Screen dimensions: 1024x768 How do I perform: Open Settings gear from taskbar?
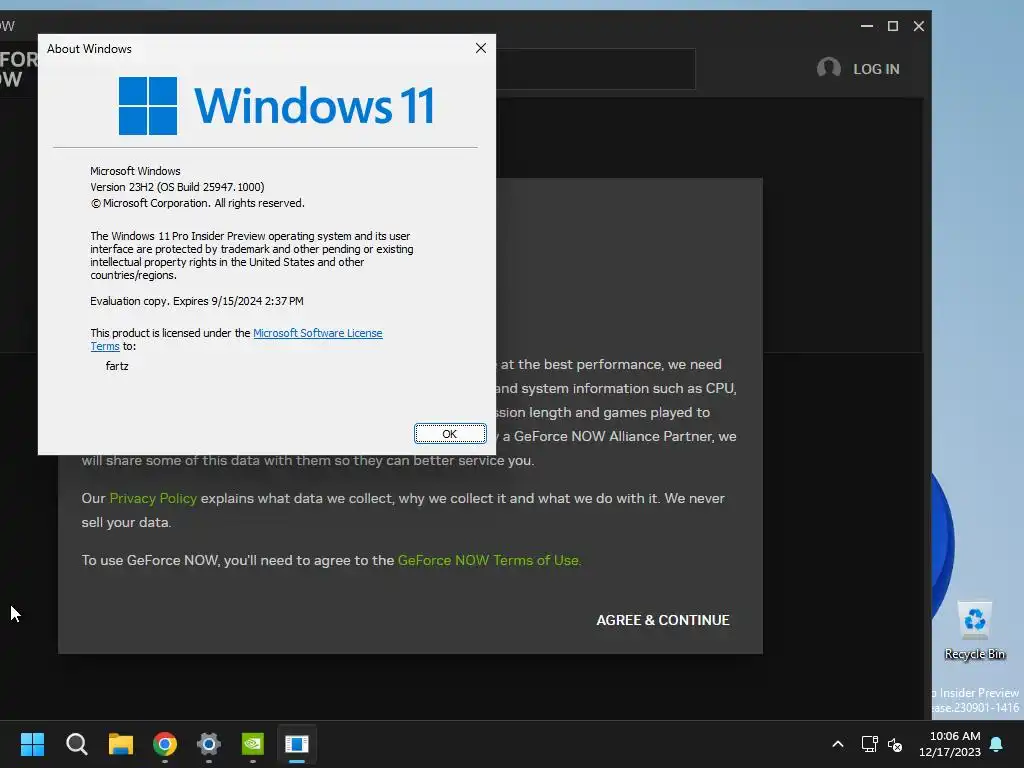pos(209,744)
